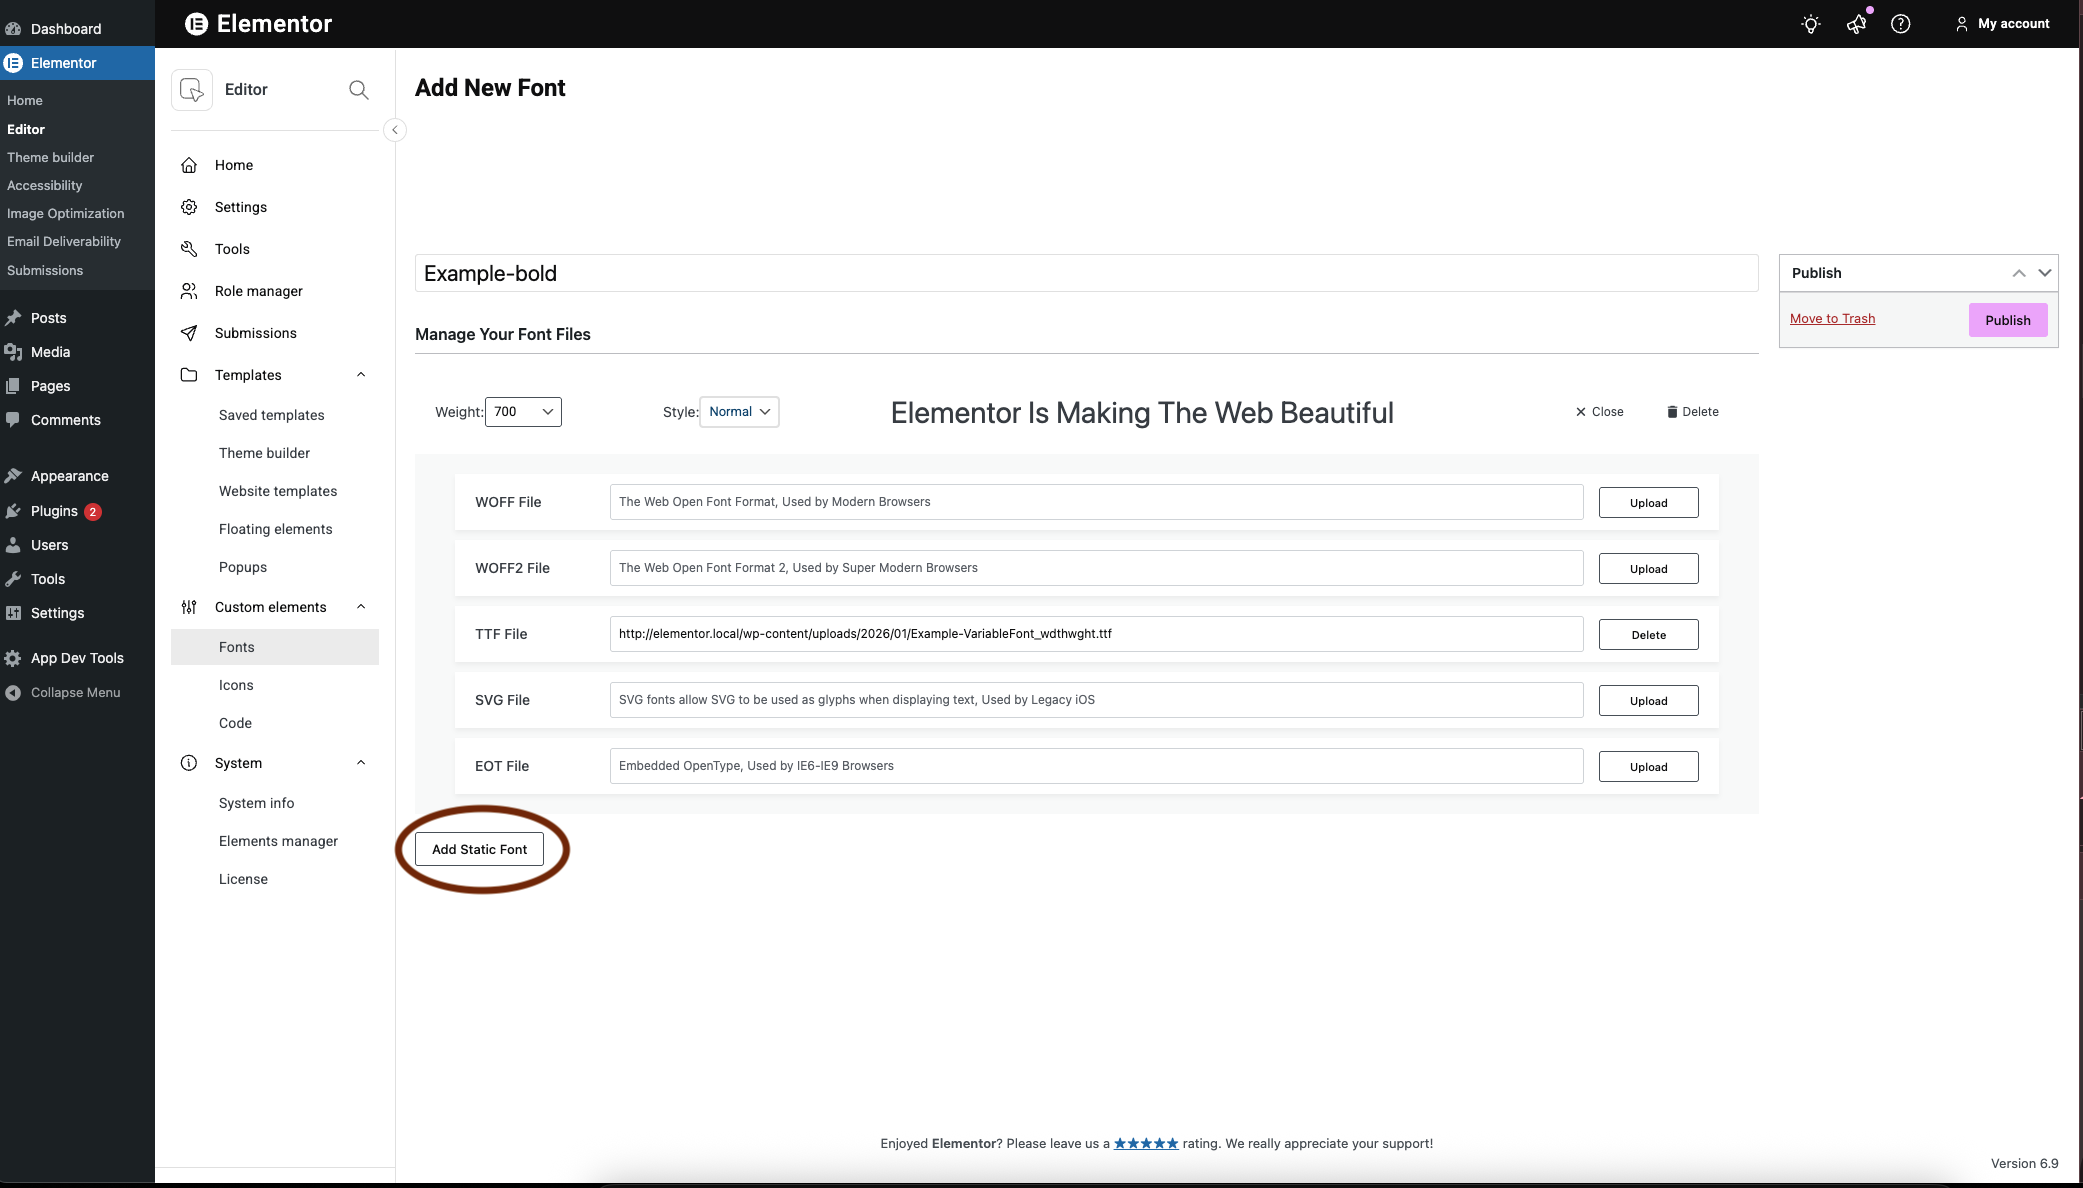This screenshot has width=2083, height=1188.
Task: Toggle the Publish panel down arrow
Action: click(x=2045, y=273)
